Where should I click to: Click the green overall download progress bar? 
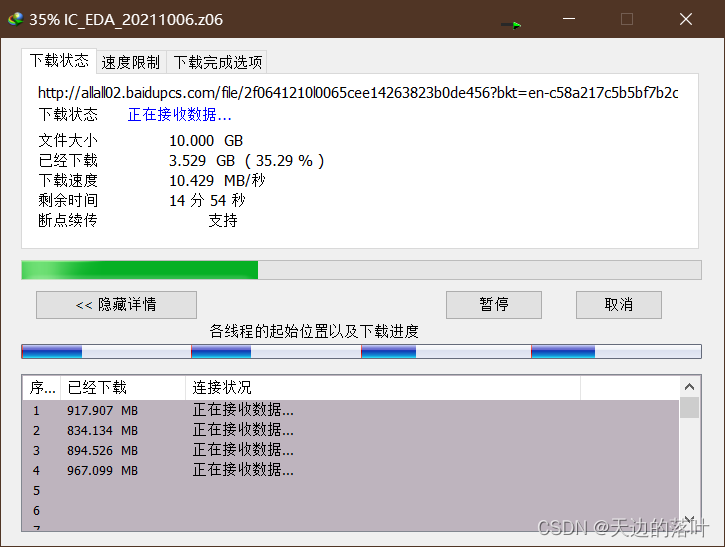[362, 270]
